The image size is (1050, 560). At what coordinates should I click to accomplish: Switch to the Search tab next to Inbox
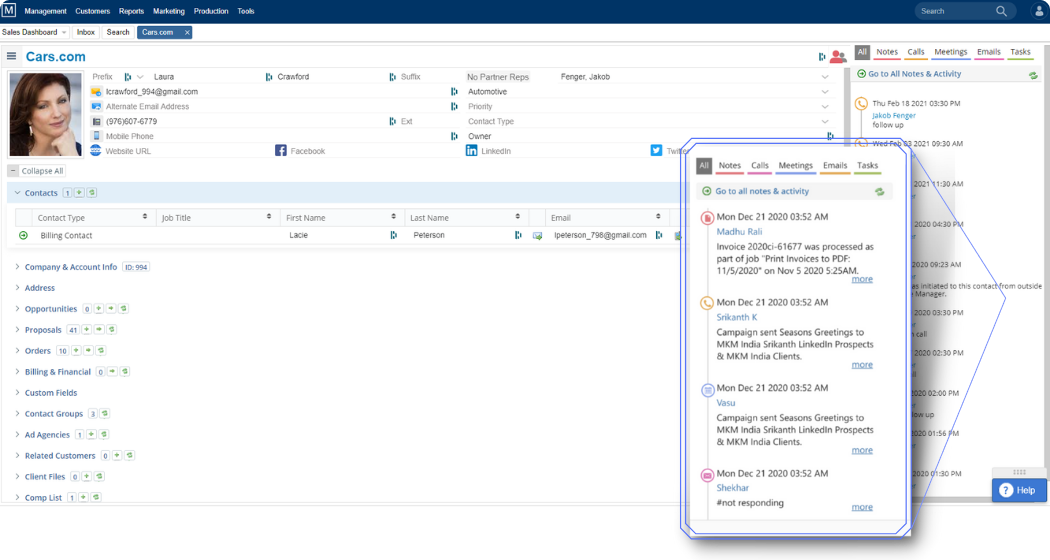pyautogui.click(x=118, y=32)
